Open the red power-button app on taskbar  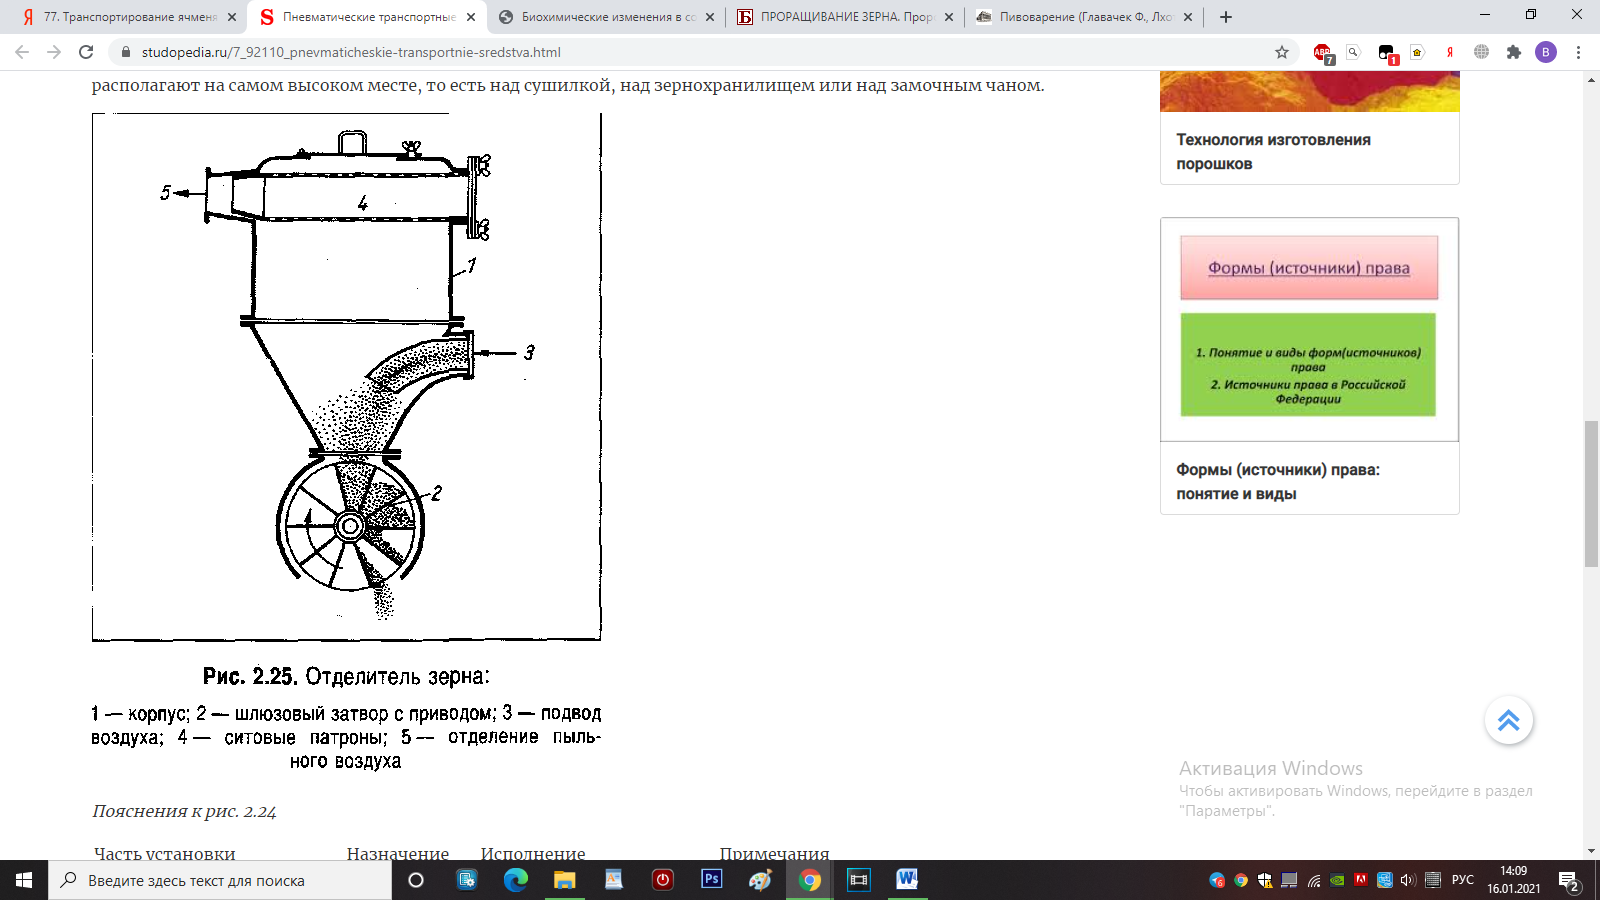(x=662, y=880)
